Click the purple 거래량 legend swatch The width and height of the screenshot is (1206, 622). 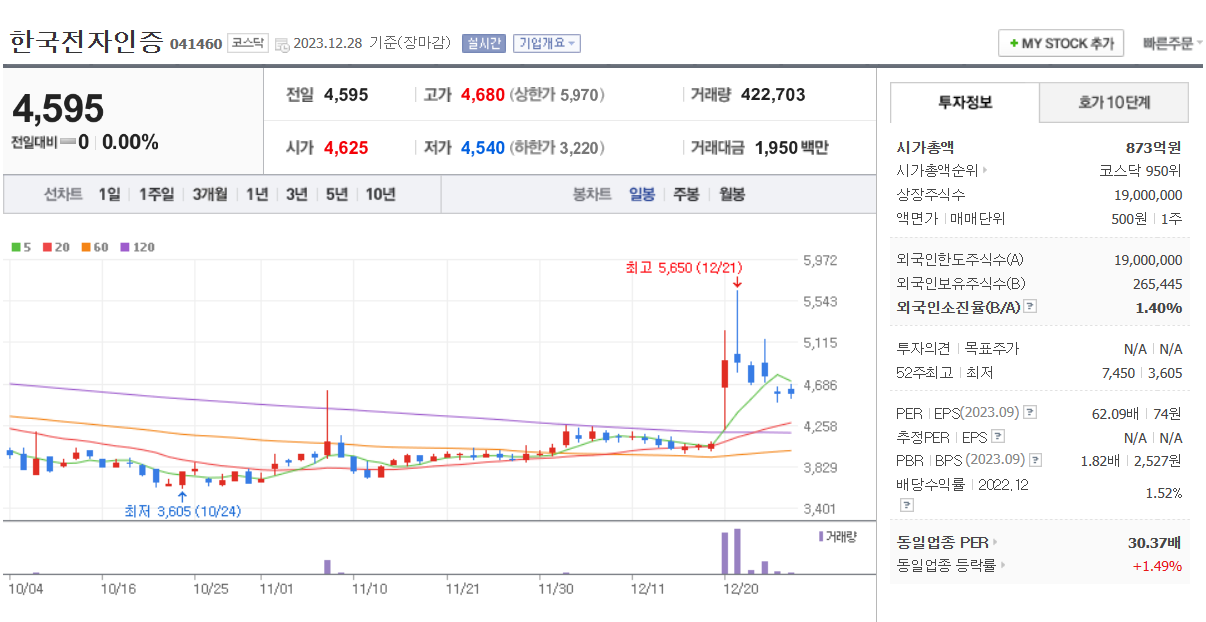[x=821, y=537]
